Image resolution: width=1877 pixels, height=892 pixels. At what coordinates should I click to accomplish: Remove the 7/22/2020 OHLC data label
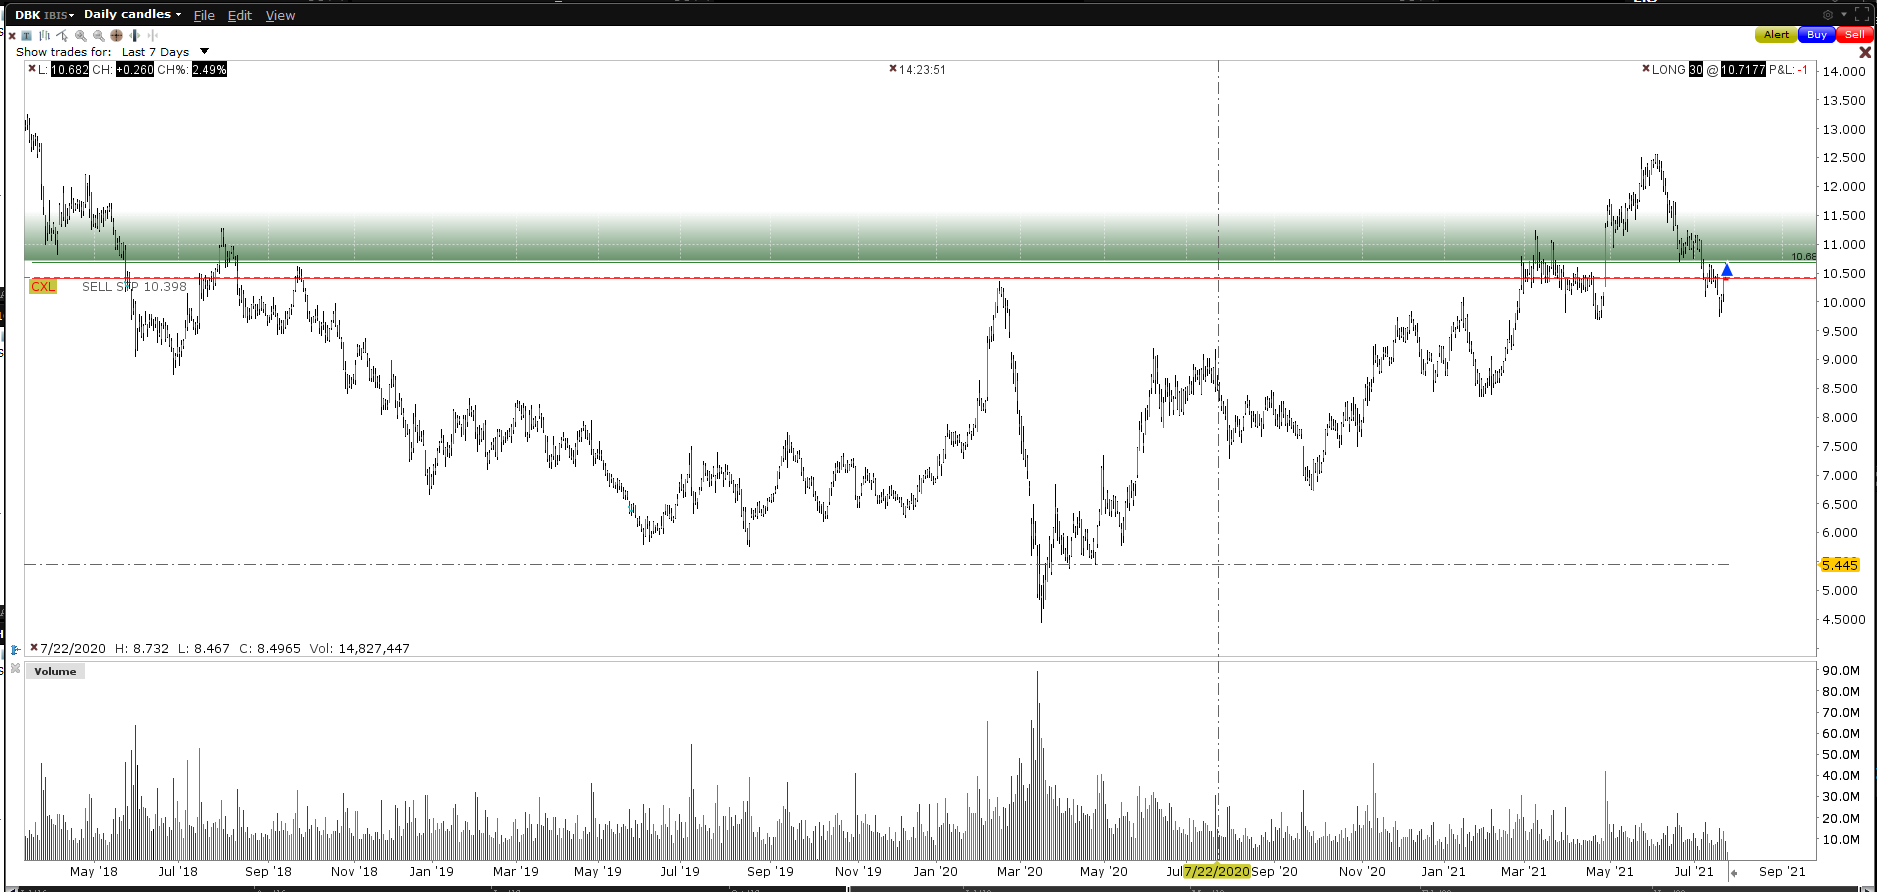click(34, 648)
